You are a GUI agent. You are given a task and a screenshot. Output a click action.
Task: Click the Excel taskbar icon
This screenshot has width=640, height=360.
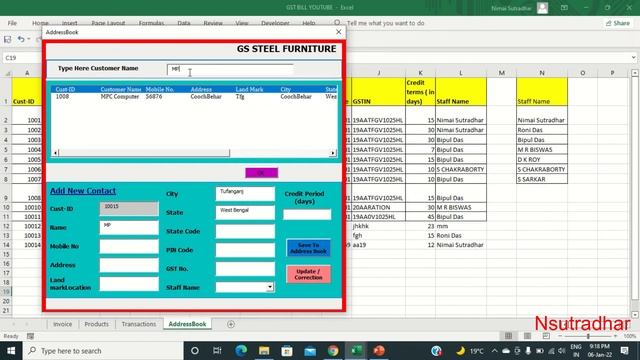coord(356,351)
